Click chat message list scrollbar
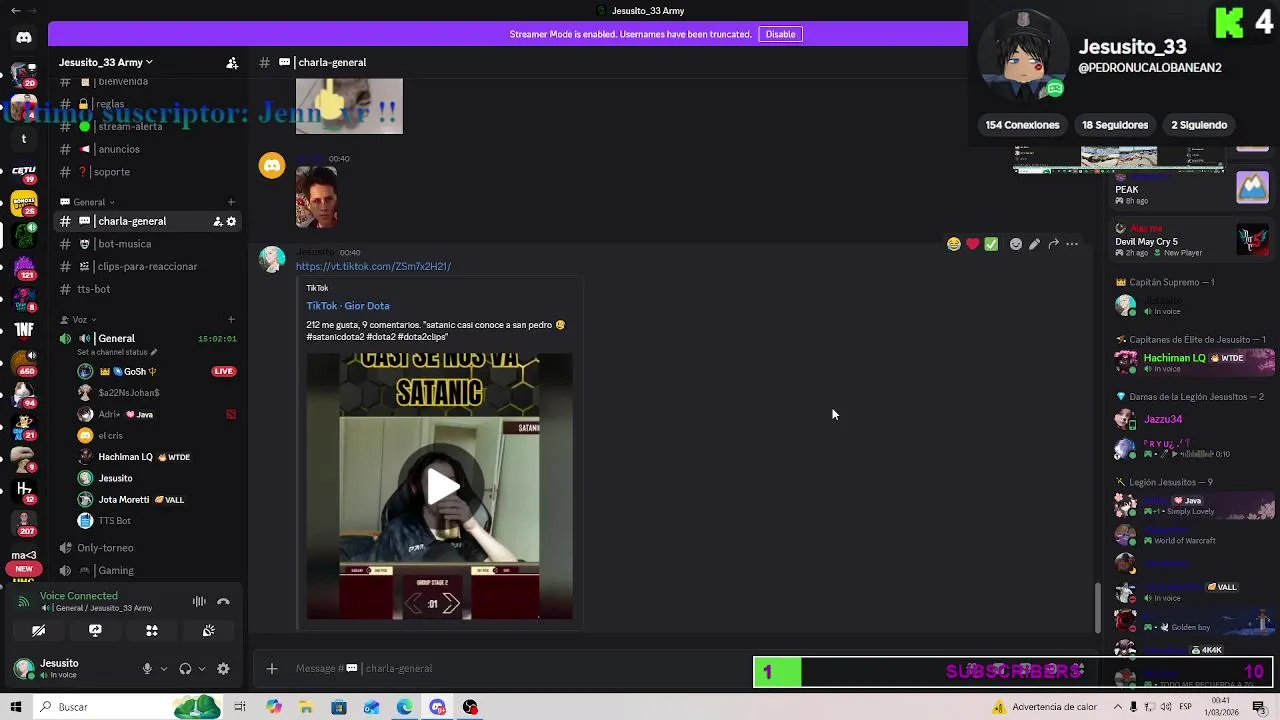 point(1098,608)
